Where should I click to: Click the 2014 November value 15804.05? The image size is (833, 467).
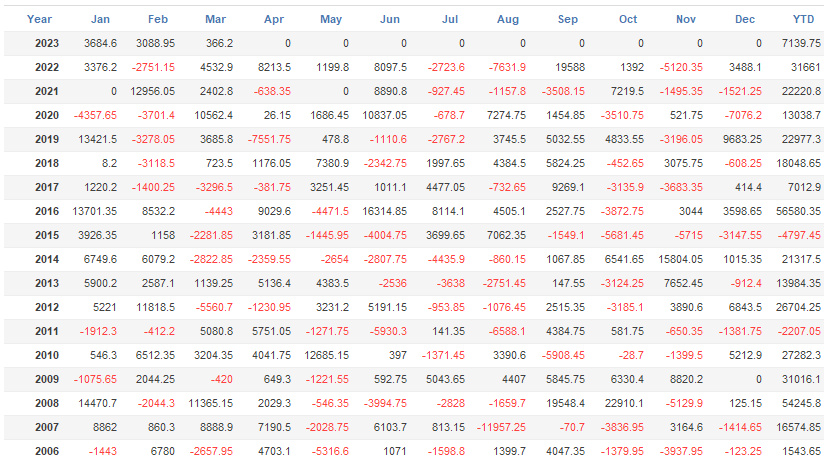[673, 259]
